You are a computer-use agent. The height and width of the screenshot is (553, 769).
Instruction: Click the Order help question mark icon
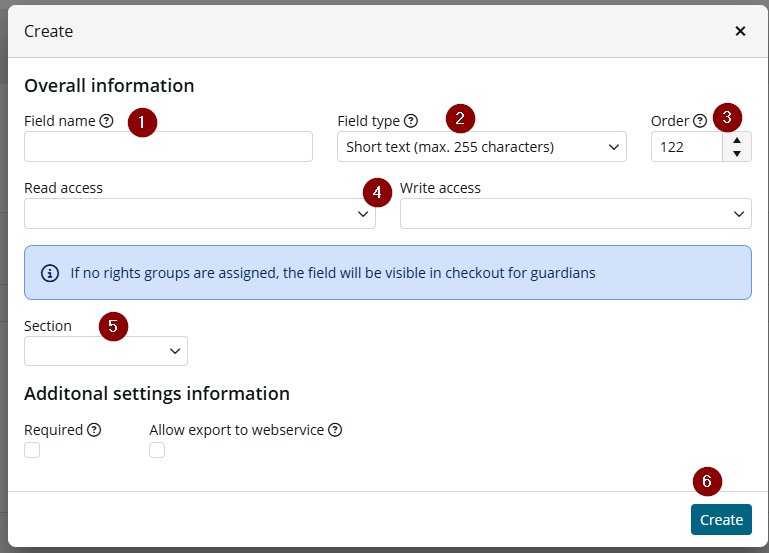coord(700,121)
